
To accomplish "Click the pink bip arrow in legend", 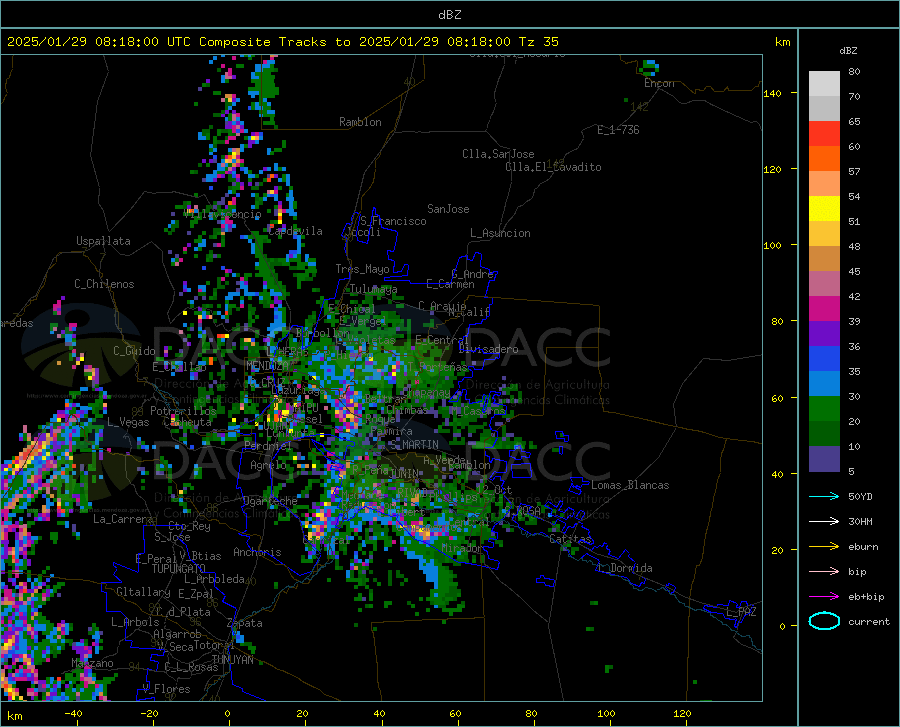I will (x=824, y=571).
